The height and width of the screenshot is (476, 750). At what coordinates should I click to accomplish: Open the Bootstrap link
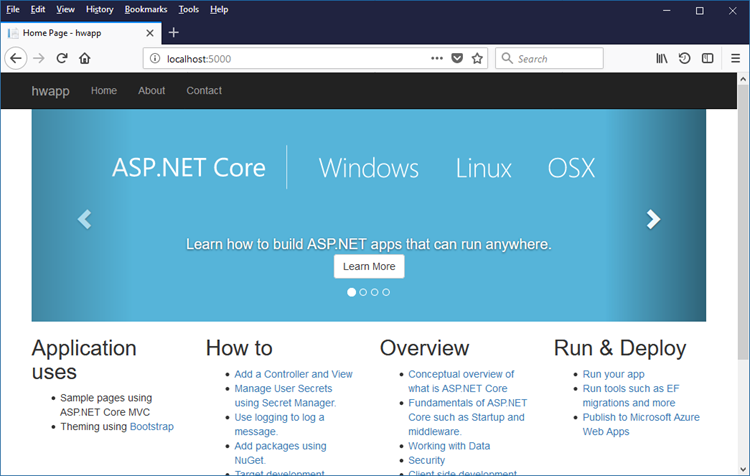[152, 426]
